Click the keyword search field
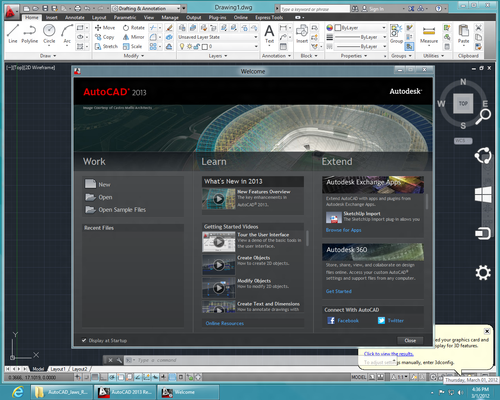Image resolution: width=500 pixels, height=400 pixels. tap(315, 9)
